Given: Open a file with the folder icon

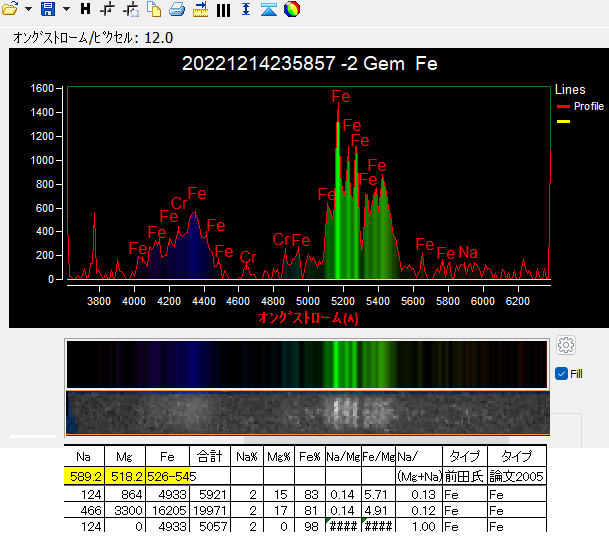Looking at the screenshot, I should (x=10, y=8).
